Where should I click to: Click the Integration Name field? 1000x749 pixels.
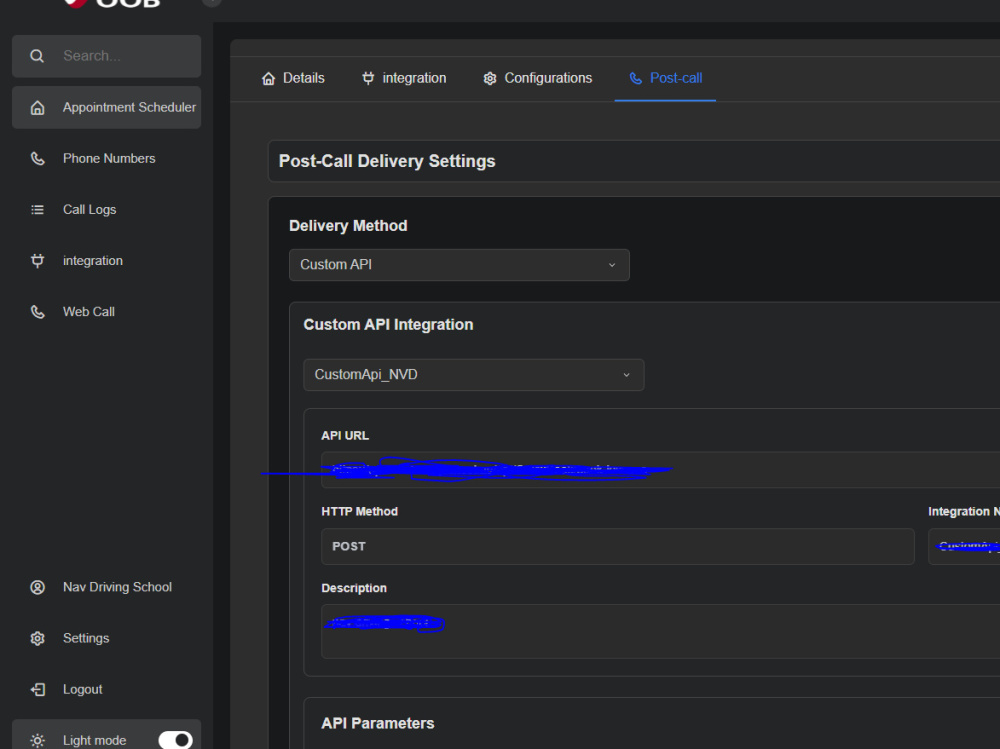tap(964, 546)
